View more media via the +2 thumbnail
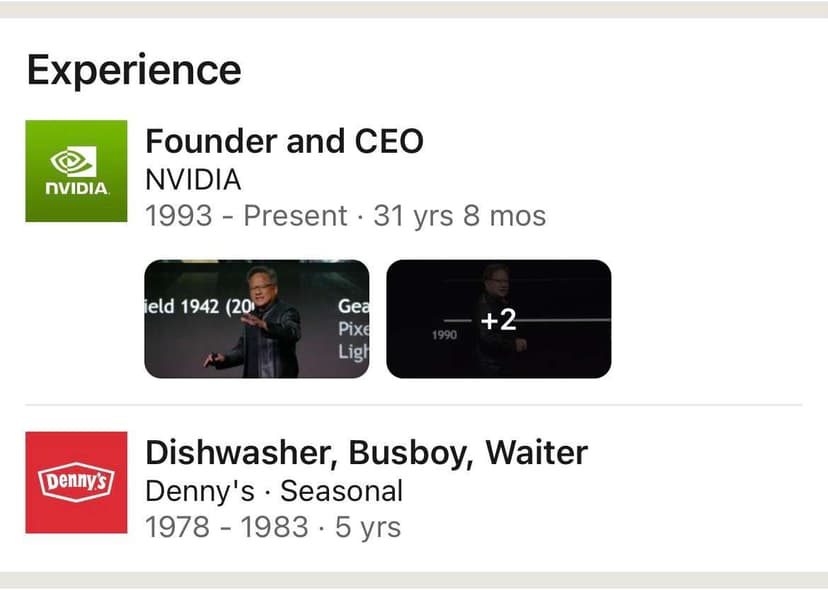The image size is (828, 590). tap(498, 319)
